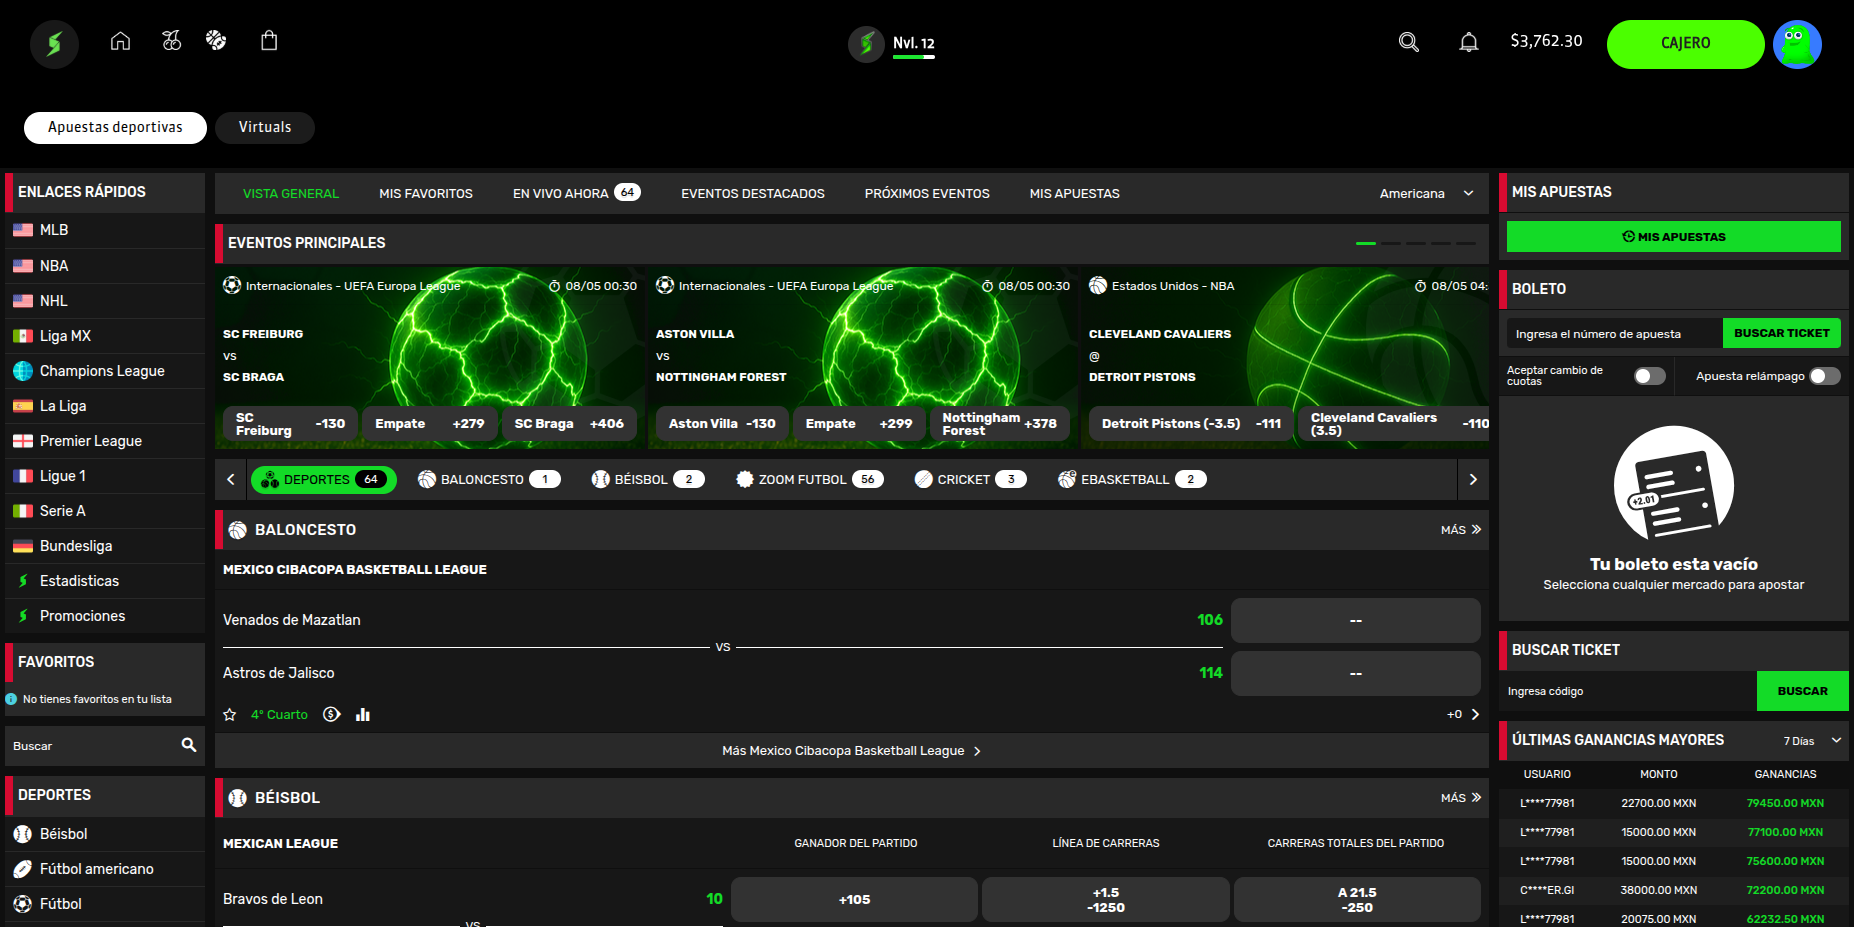
Task: Select Cricket category
Action: pos(970,480)
